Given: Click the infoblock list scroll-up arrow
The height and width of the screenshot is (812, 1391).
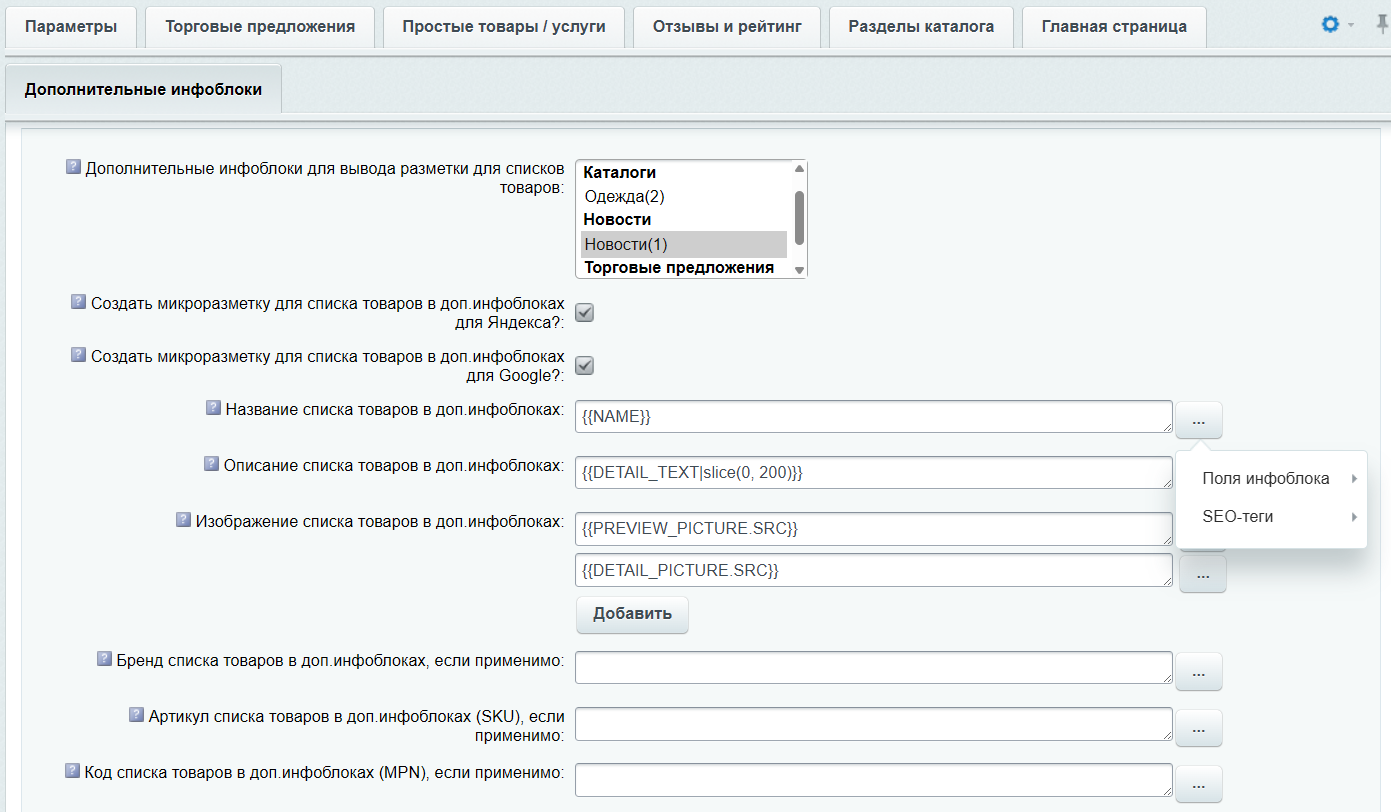Looking at the screenshot, I should (799, 169).
